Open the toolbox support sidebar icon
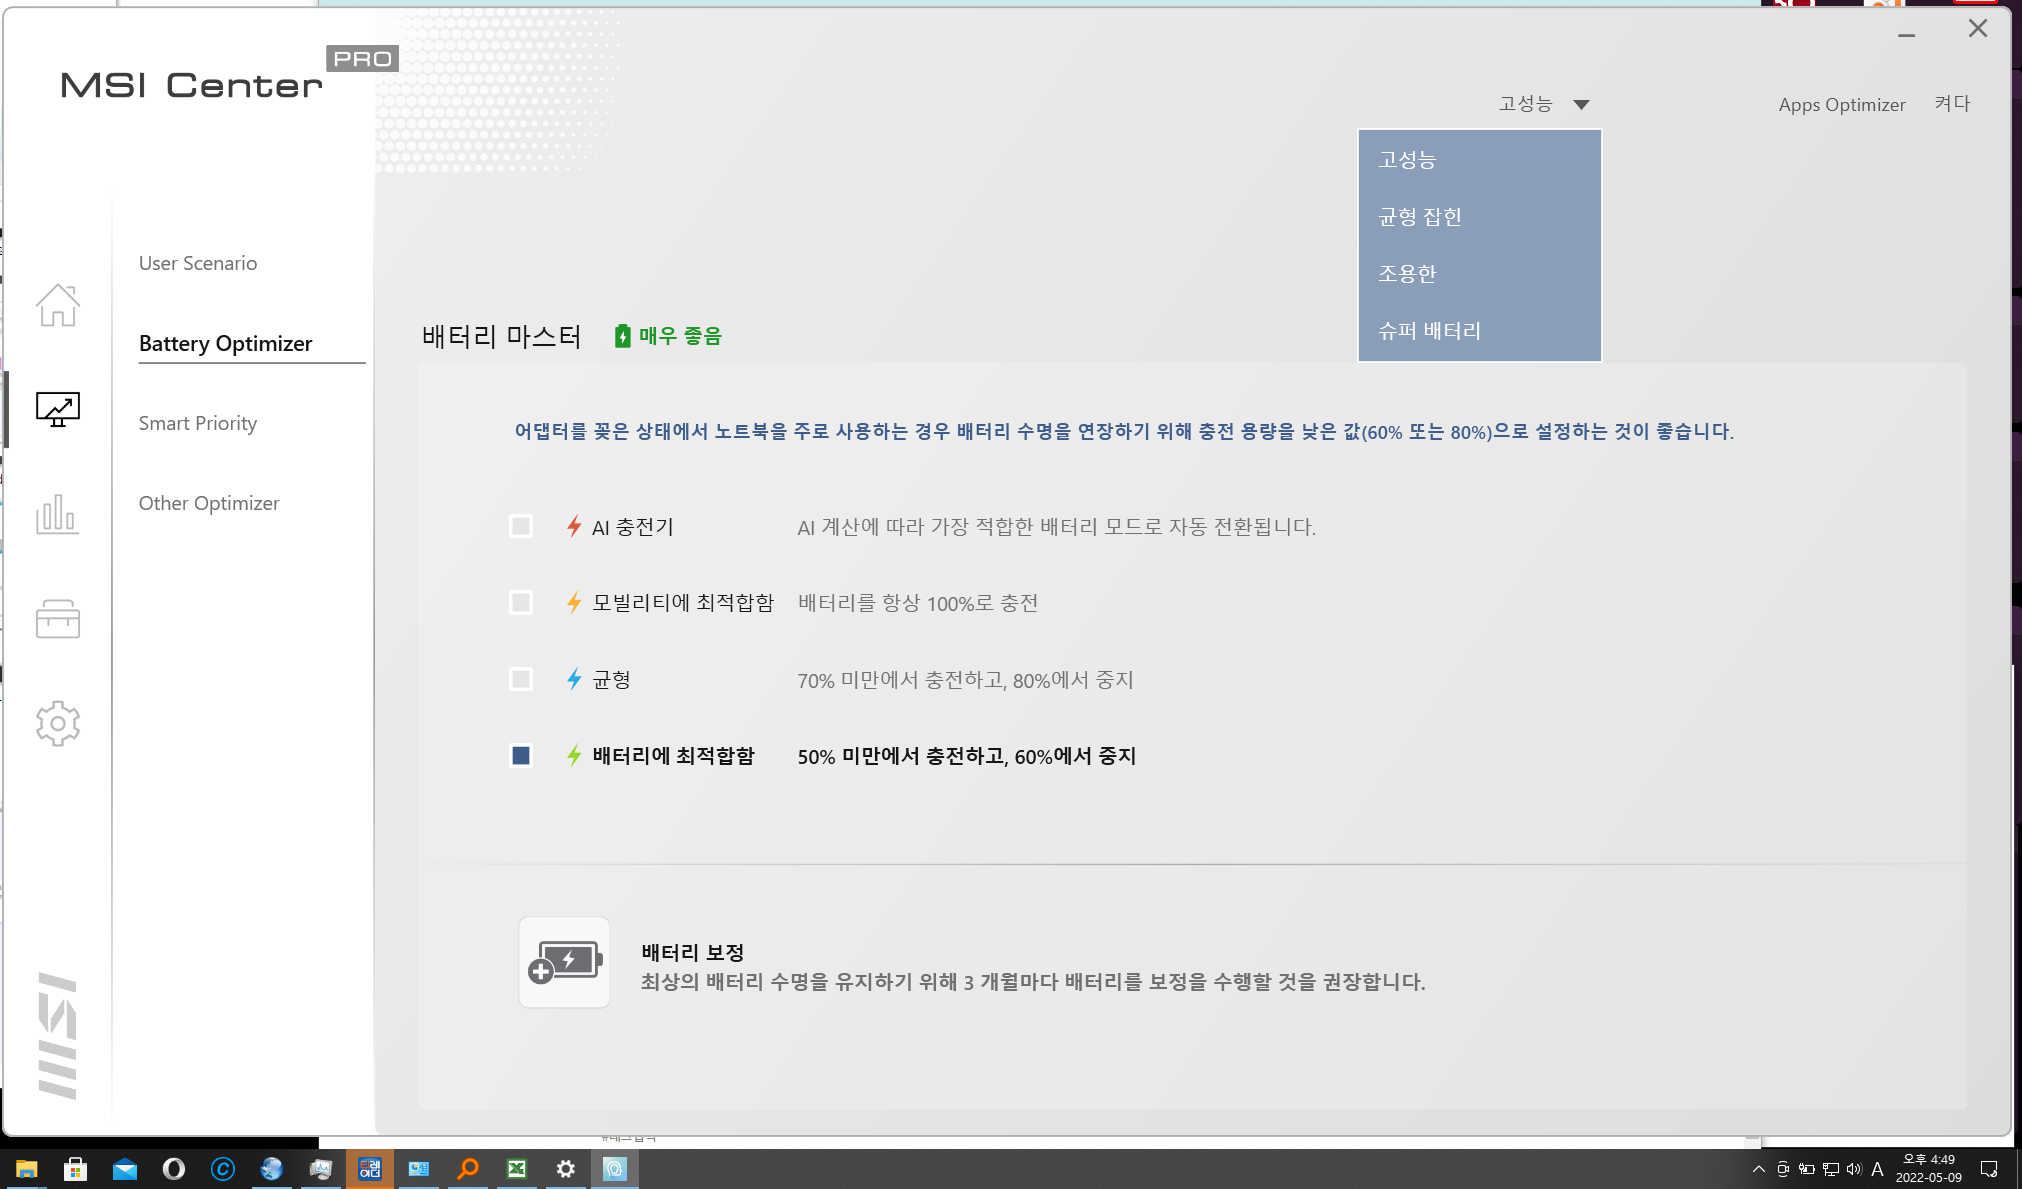Image resolution: width=2022 pixels, height=1189 pixels. click(x=58, y=619)
